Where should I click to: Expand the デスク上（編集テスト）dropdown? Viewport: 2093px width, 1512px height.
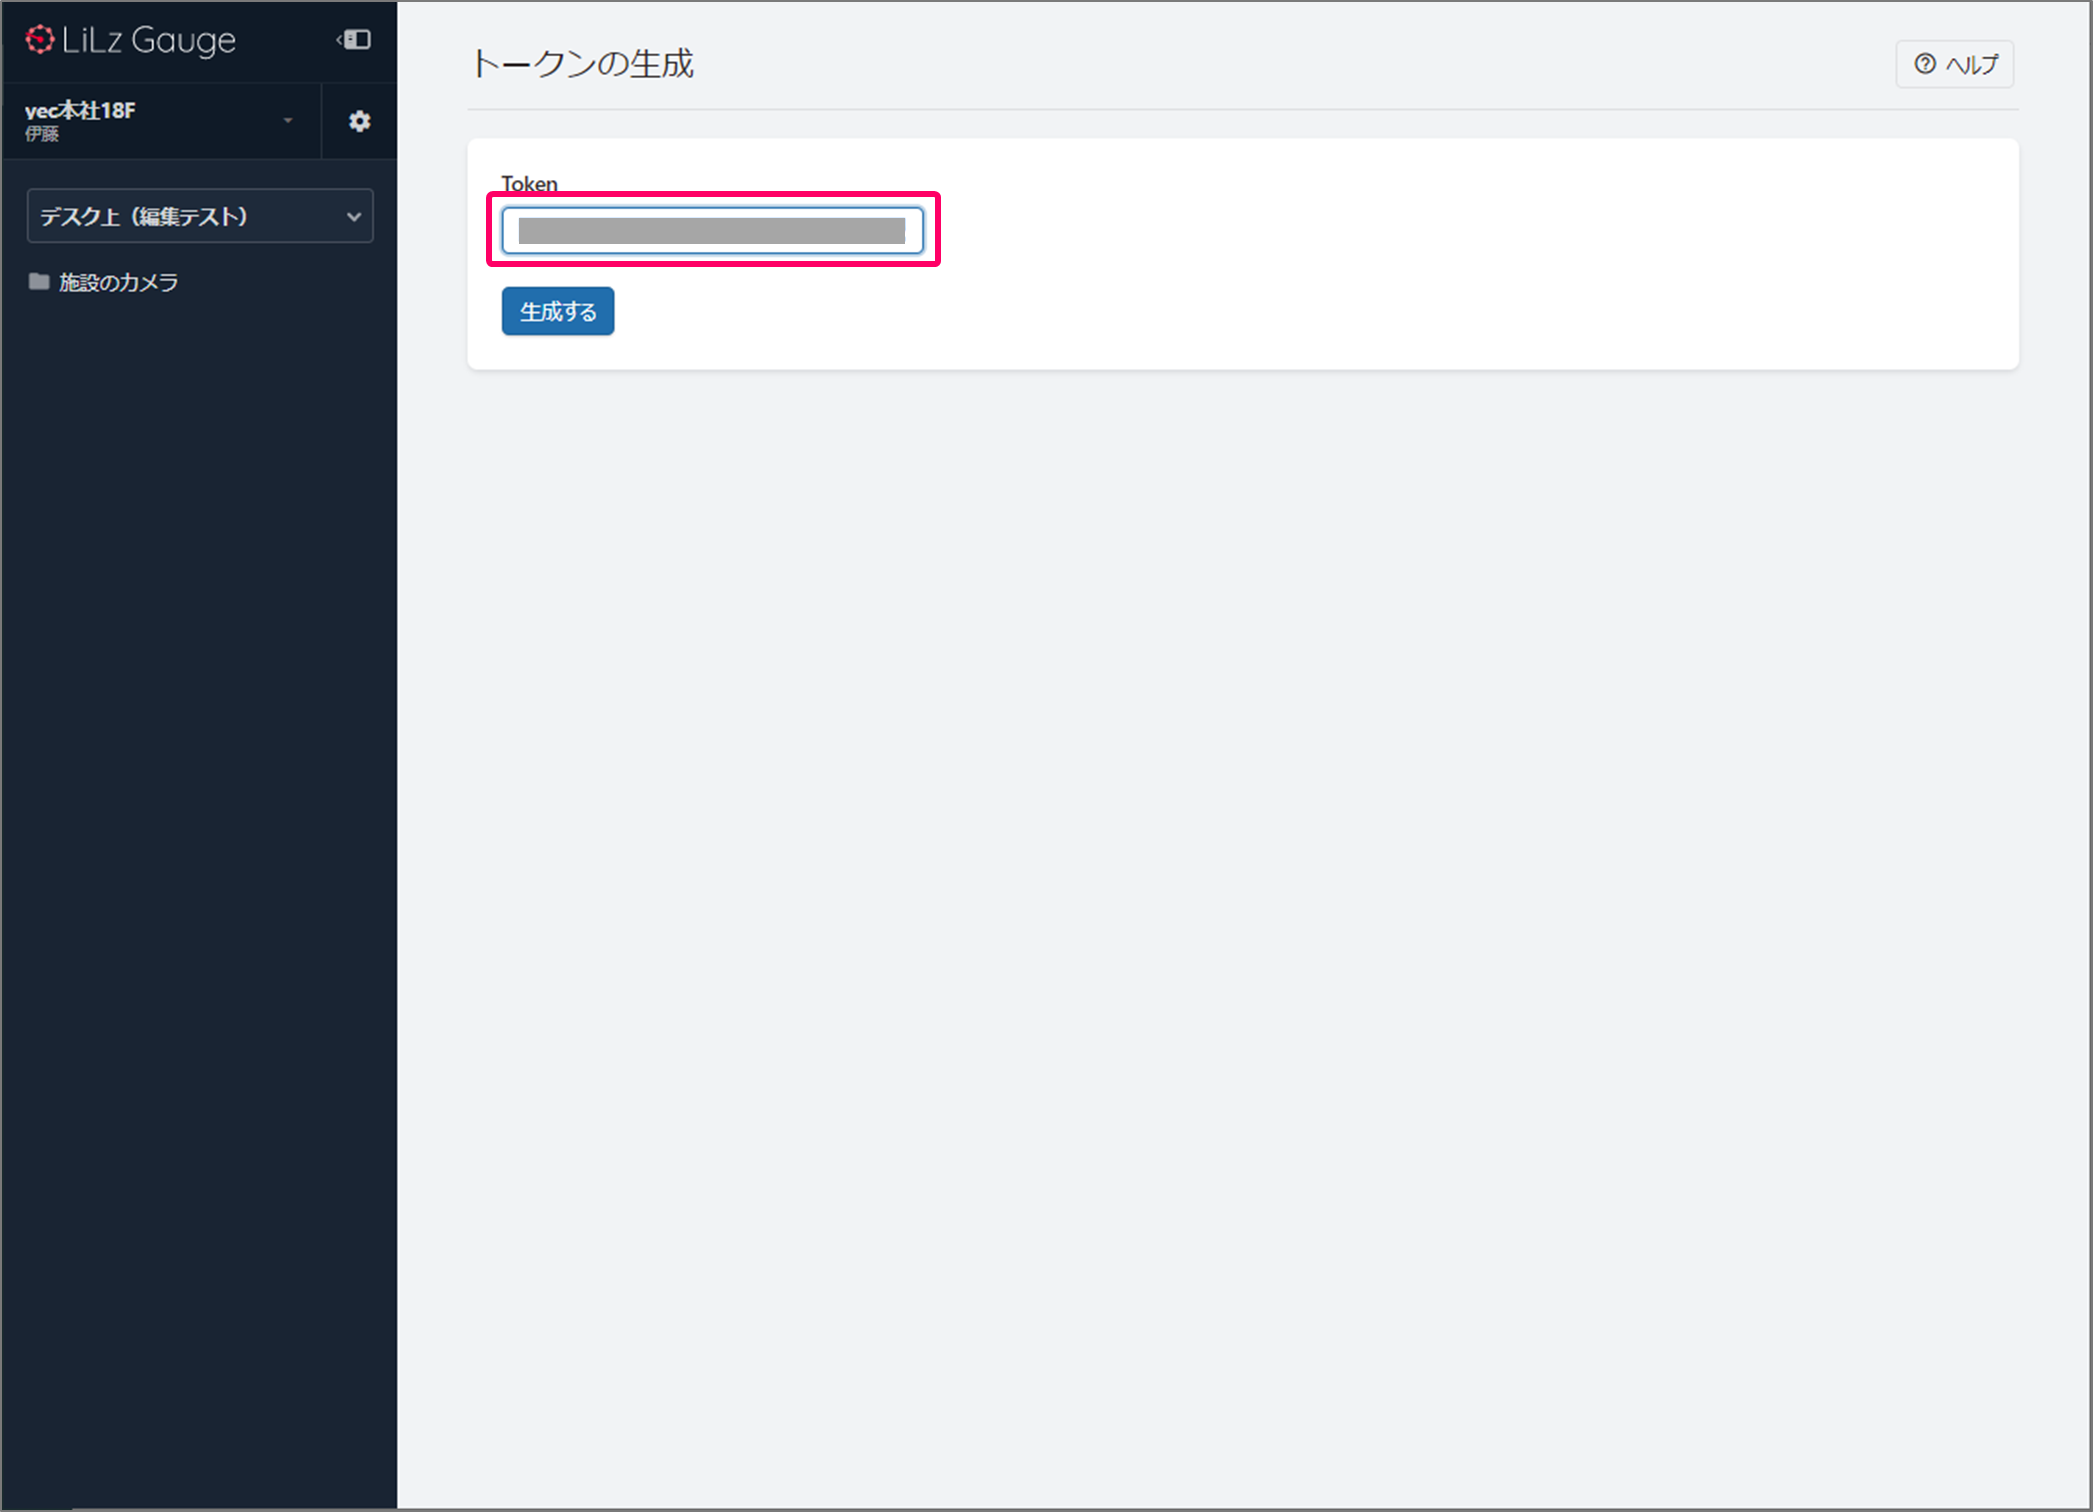click(190, 216)
